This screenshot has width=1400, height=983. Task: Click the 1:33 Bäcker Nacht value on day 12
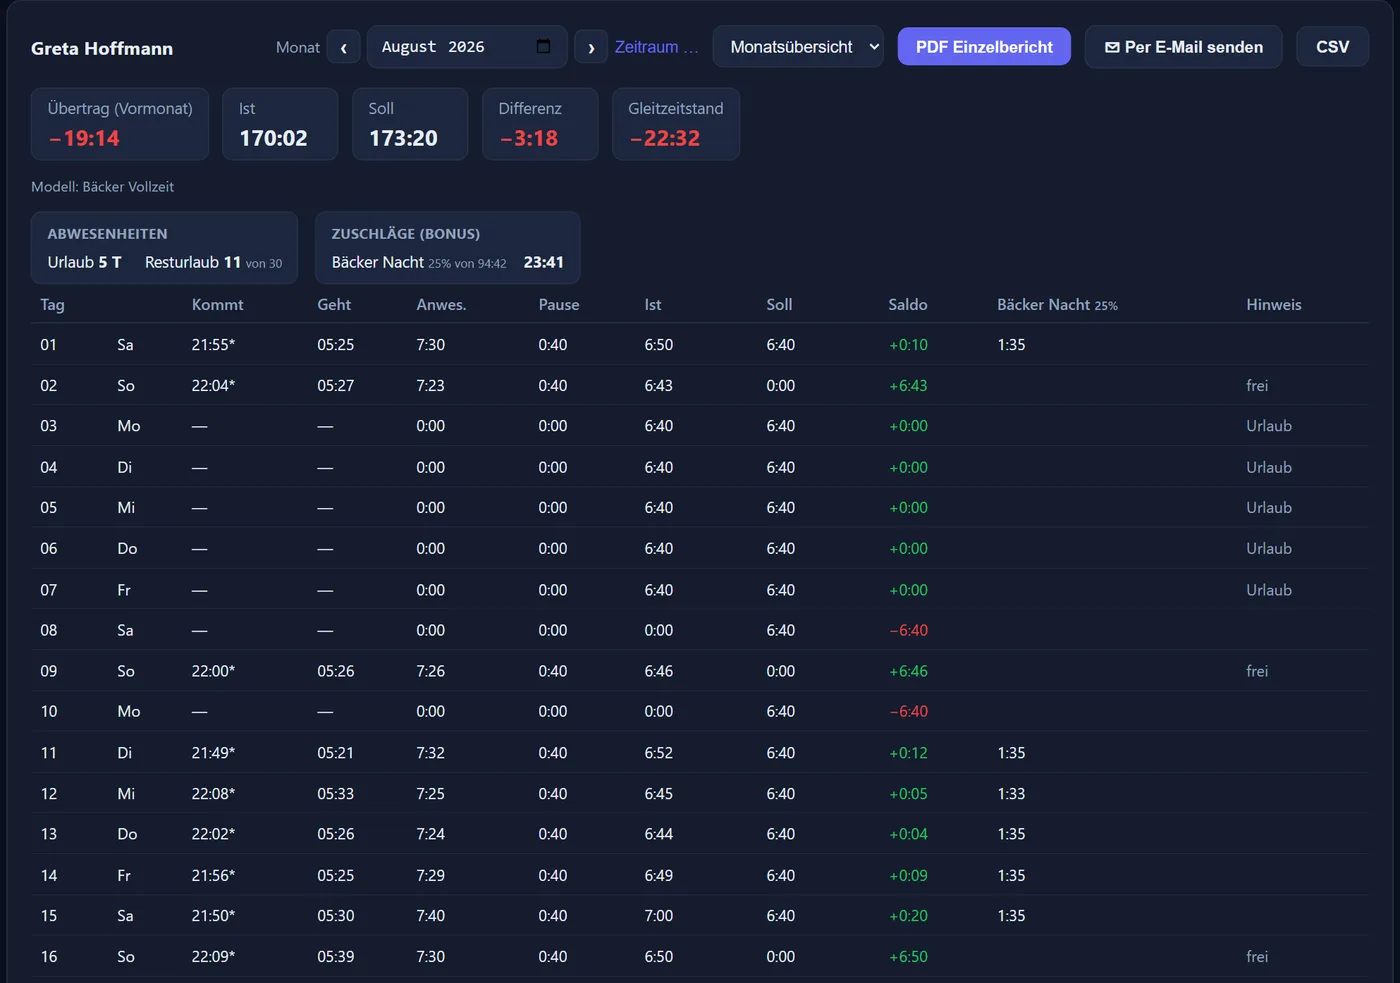[x=1011, y=794]
